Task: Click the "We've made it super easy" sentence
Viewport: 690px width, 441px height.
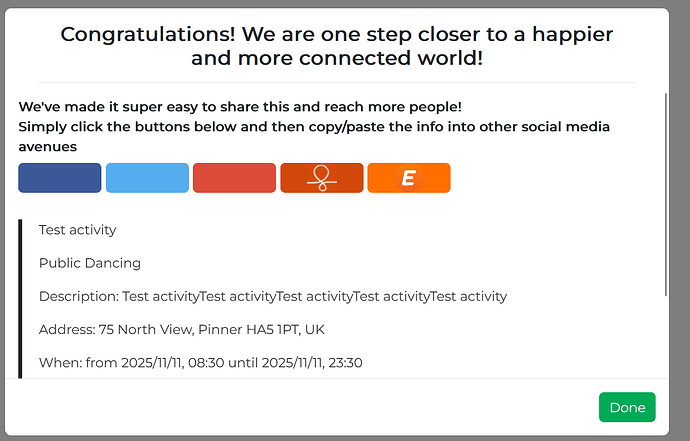Action: click(240, 106)
